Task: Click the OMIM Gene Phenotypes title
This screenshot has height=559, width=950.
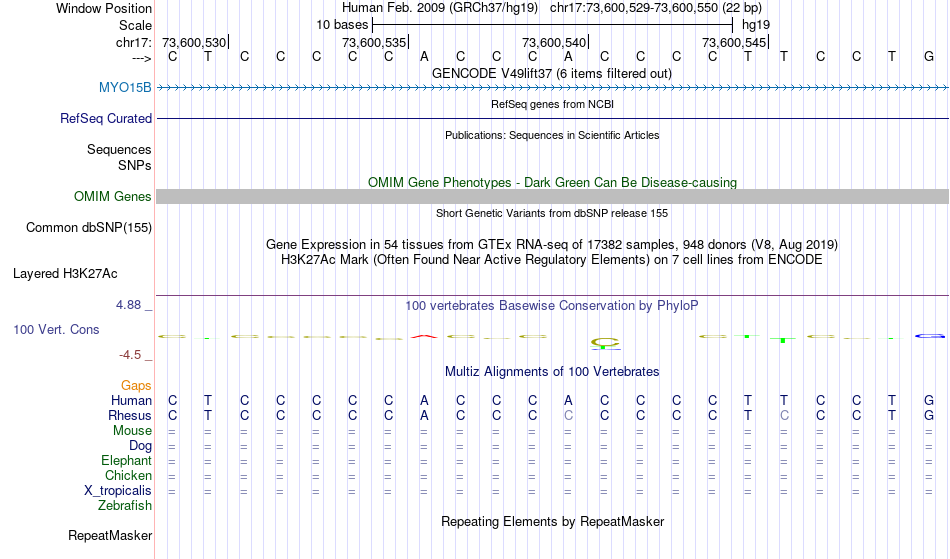Action: point(552,182)
